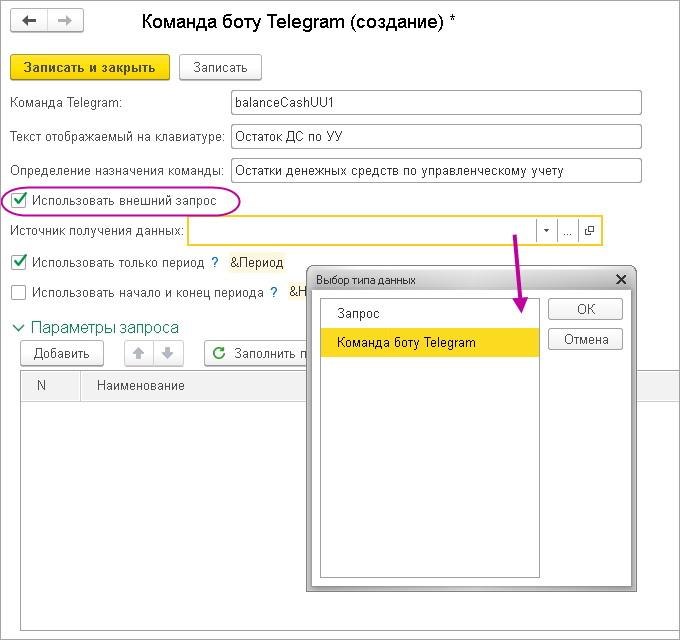The height and width of the screenshot is (640, 680).
Task: Go back with the left arrow button
Action: 29,20
